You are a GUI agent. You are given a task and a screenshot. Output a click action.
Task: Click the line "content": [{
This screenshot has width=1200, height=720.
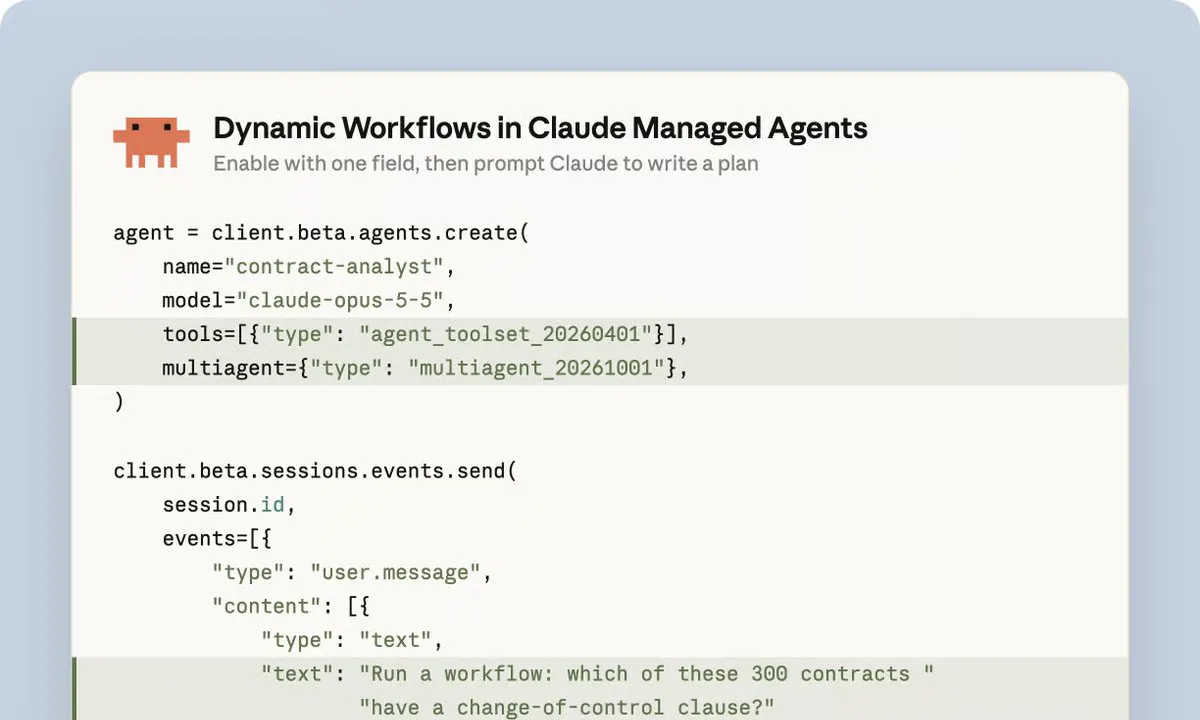pos(291,607)
